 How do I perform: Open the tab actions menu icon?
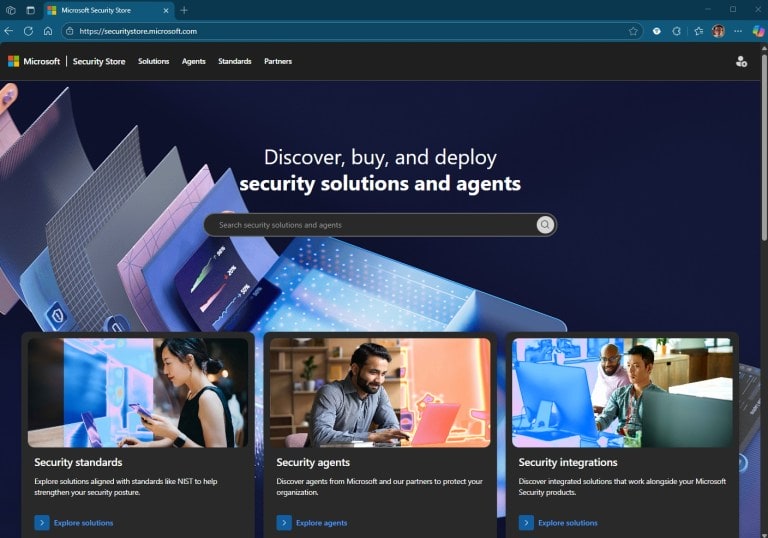point(30,10)
